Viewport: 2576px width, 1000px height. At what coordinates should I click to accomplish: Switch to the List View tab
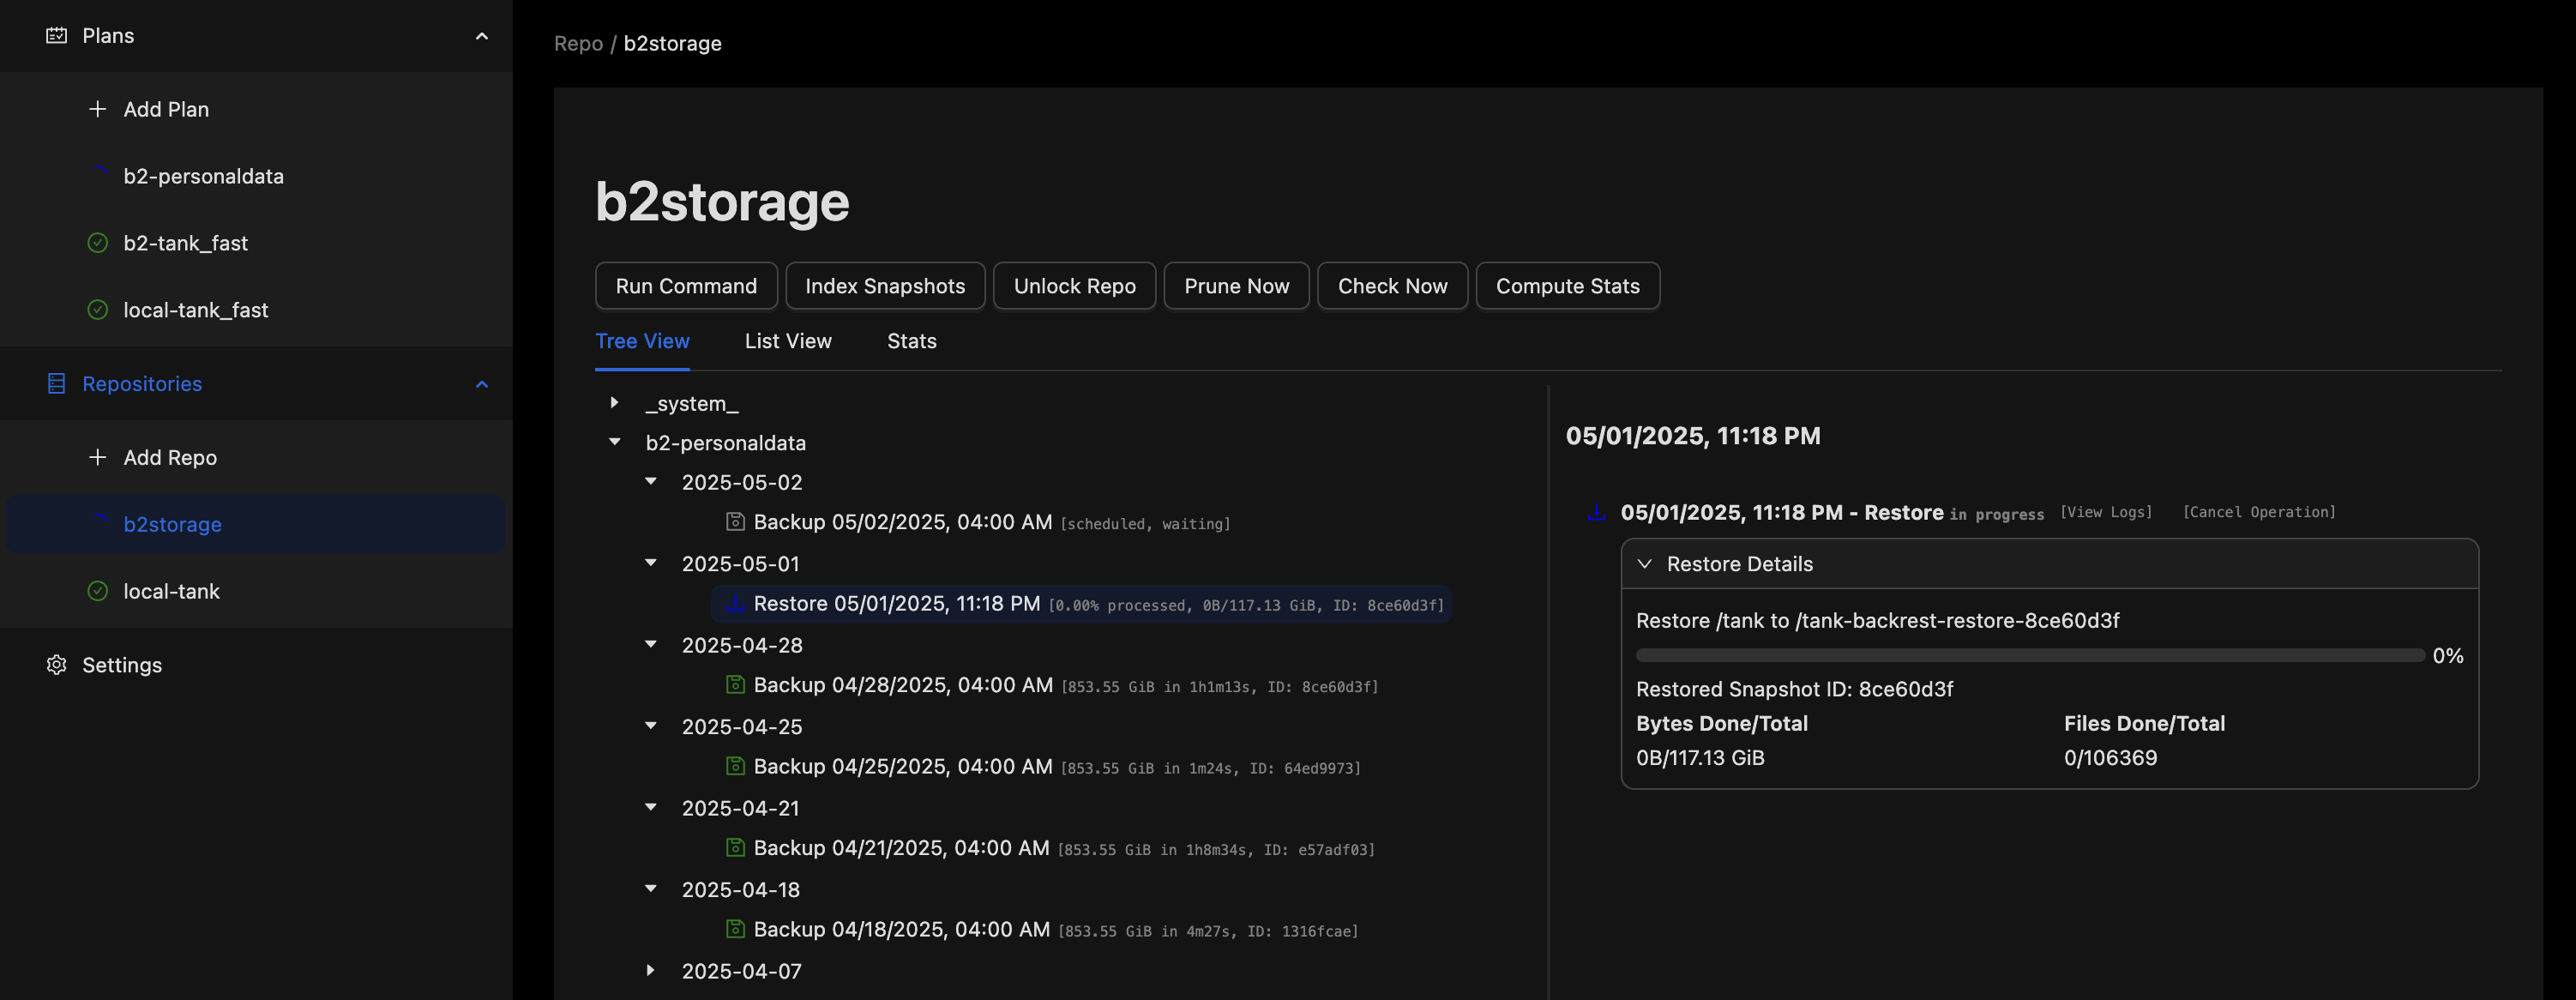(x=787, y=341)
